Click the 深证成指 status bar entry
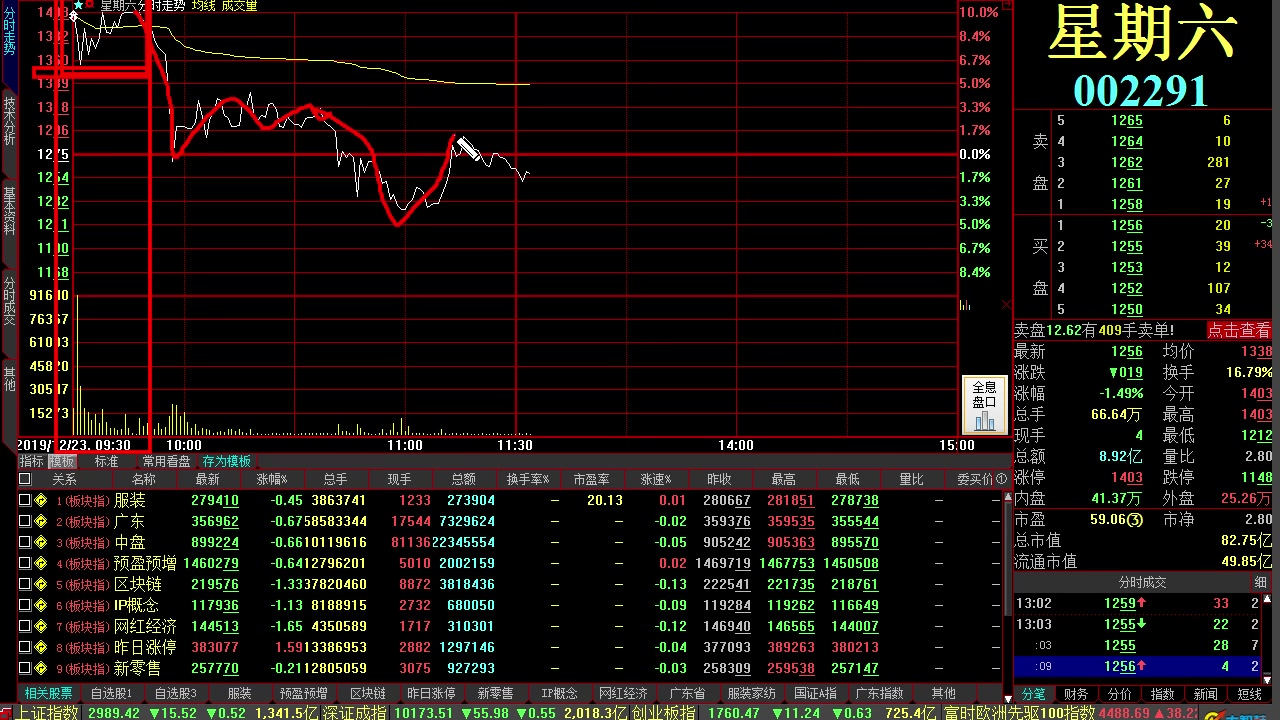 [354, 712]
